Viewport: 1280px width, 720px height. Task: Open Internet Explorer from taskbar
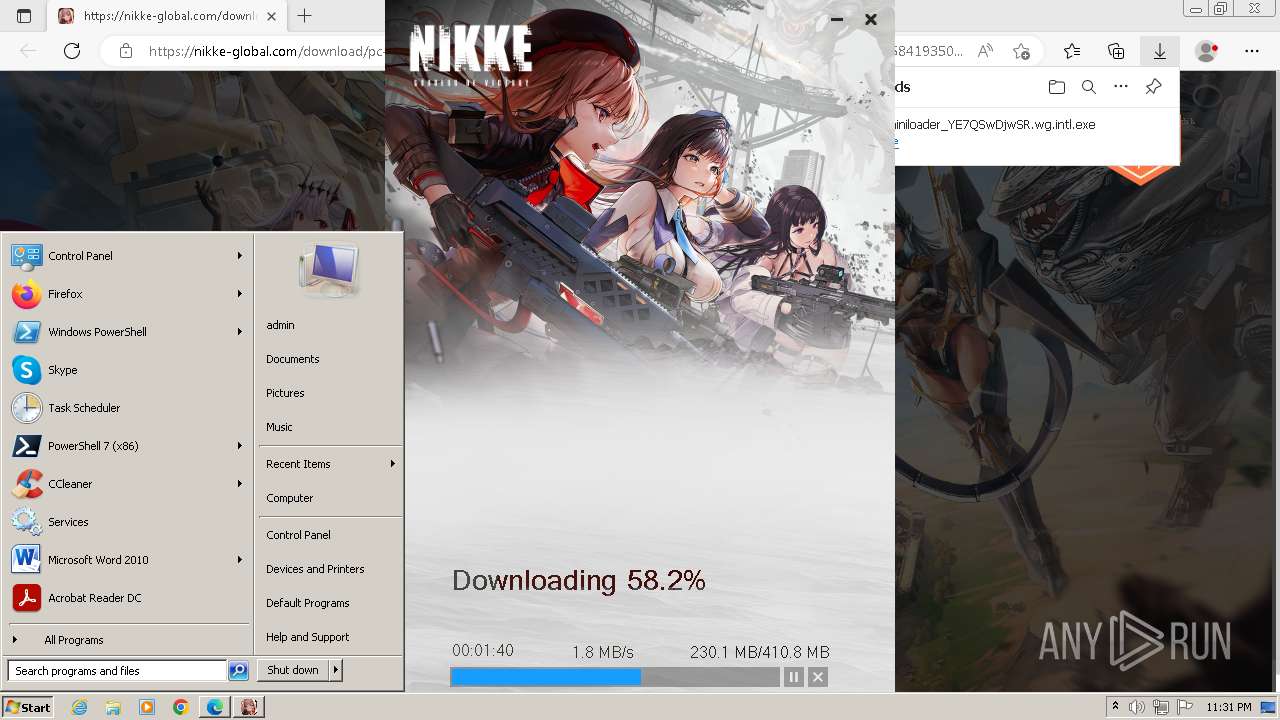point(79,707)
